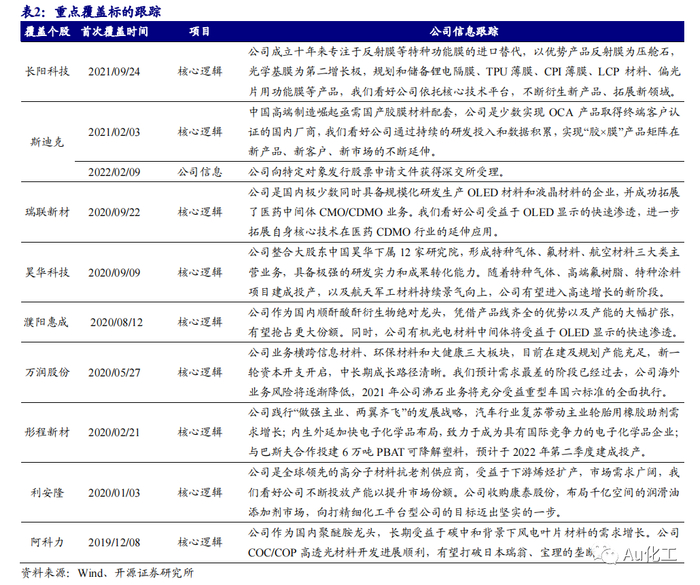Click the line starting 公司作为国内聚醚胺龙头
Viewport: 700px width, 585px height.
coord(464,532)
